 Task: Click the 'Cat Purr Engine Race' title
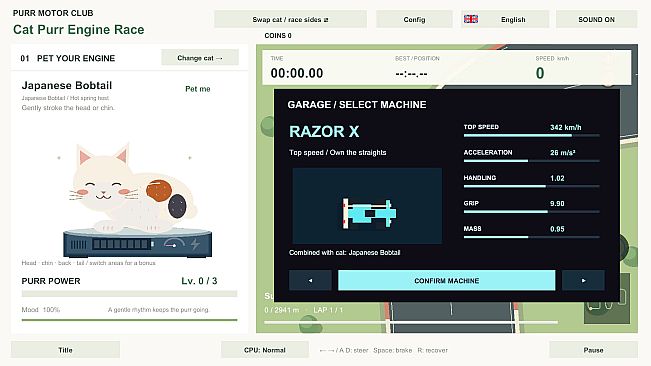pyautogui.click(x=78, y=29)
